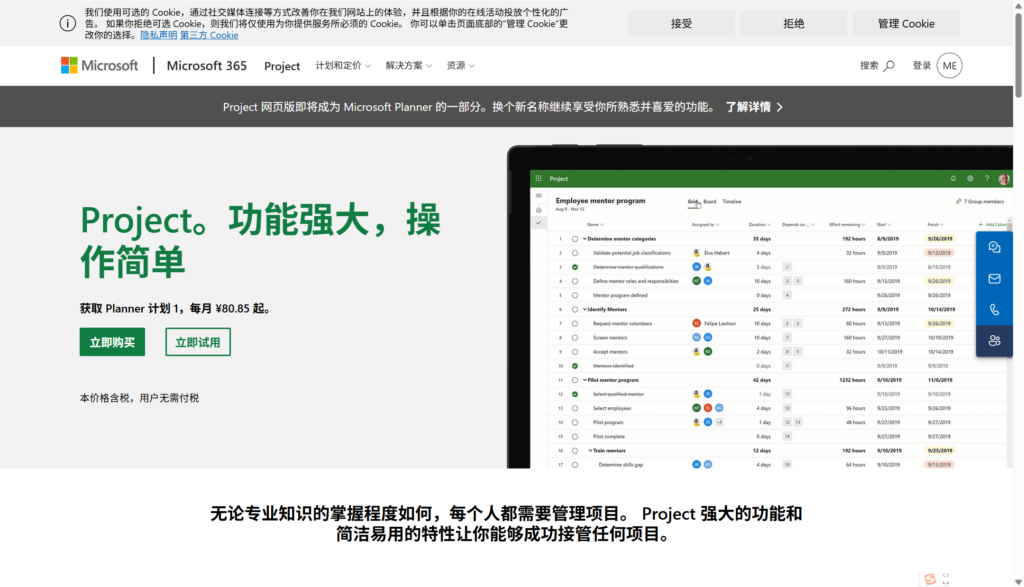Viewport: 1024px width, 587px height.
Task: Click the phone call sidebar icon
Action: click(994, 309)
